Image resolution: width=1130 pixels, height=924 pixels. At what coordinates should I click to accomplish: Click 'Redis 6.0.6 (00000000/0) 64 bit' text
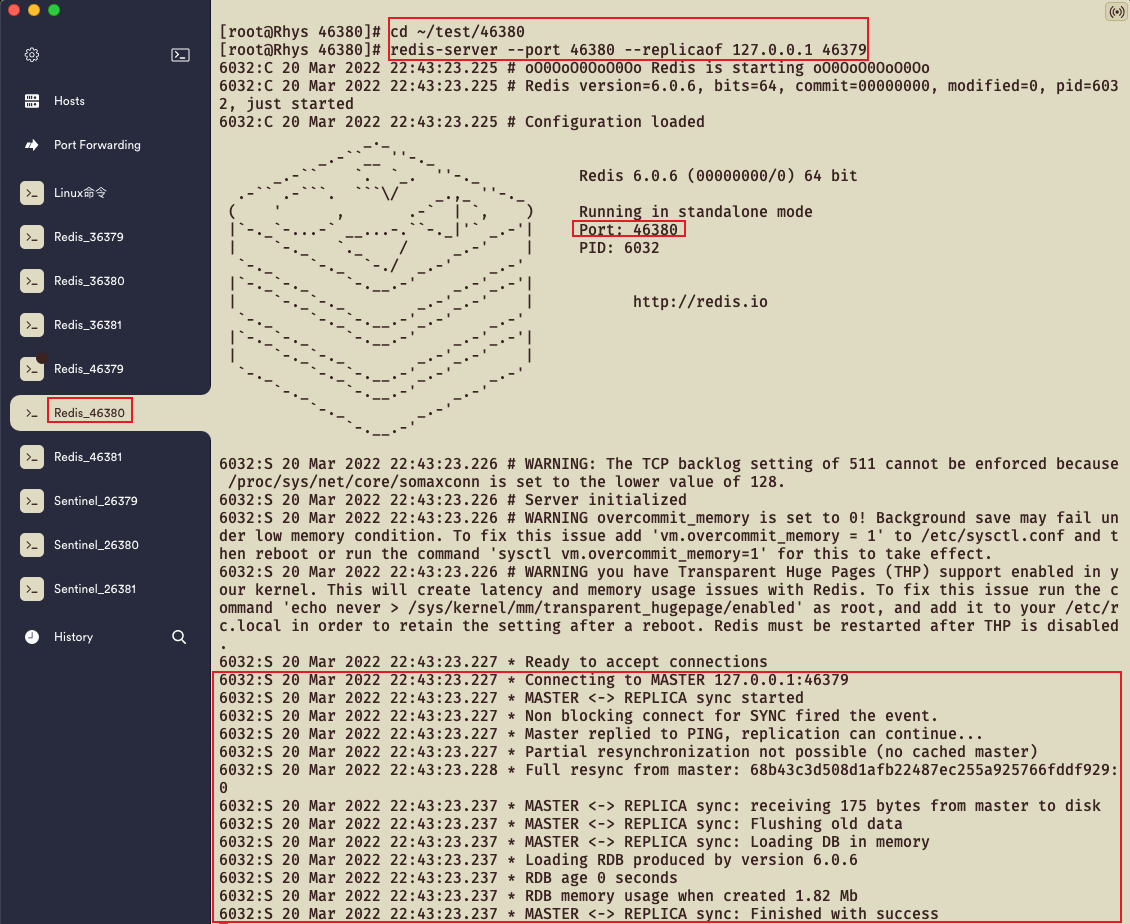[x=718, y=176]
